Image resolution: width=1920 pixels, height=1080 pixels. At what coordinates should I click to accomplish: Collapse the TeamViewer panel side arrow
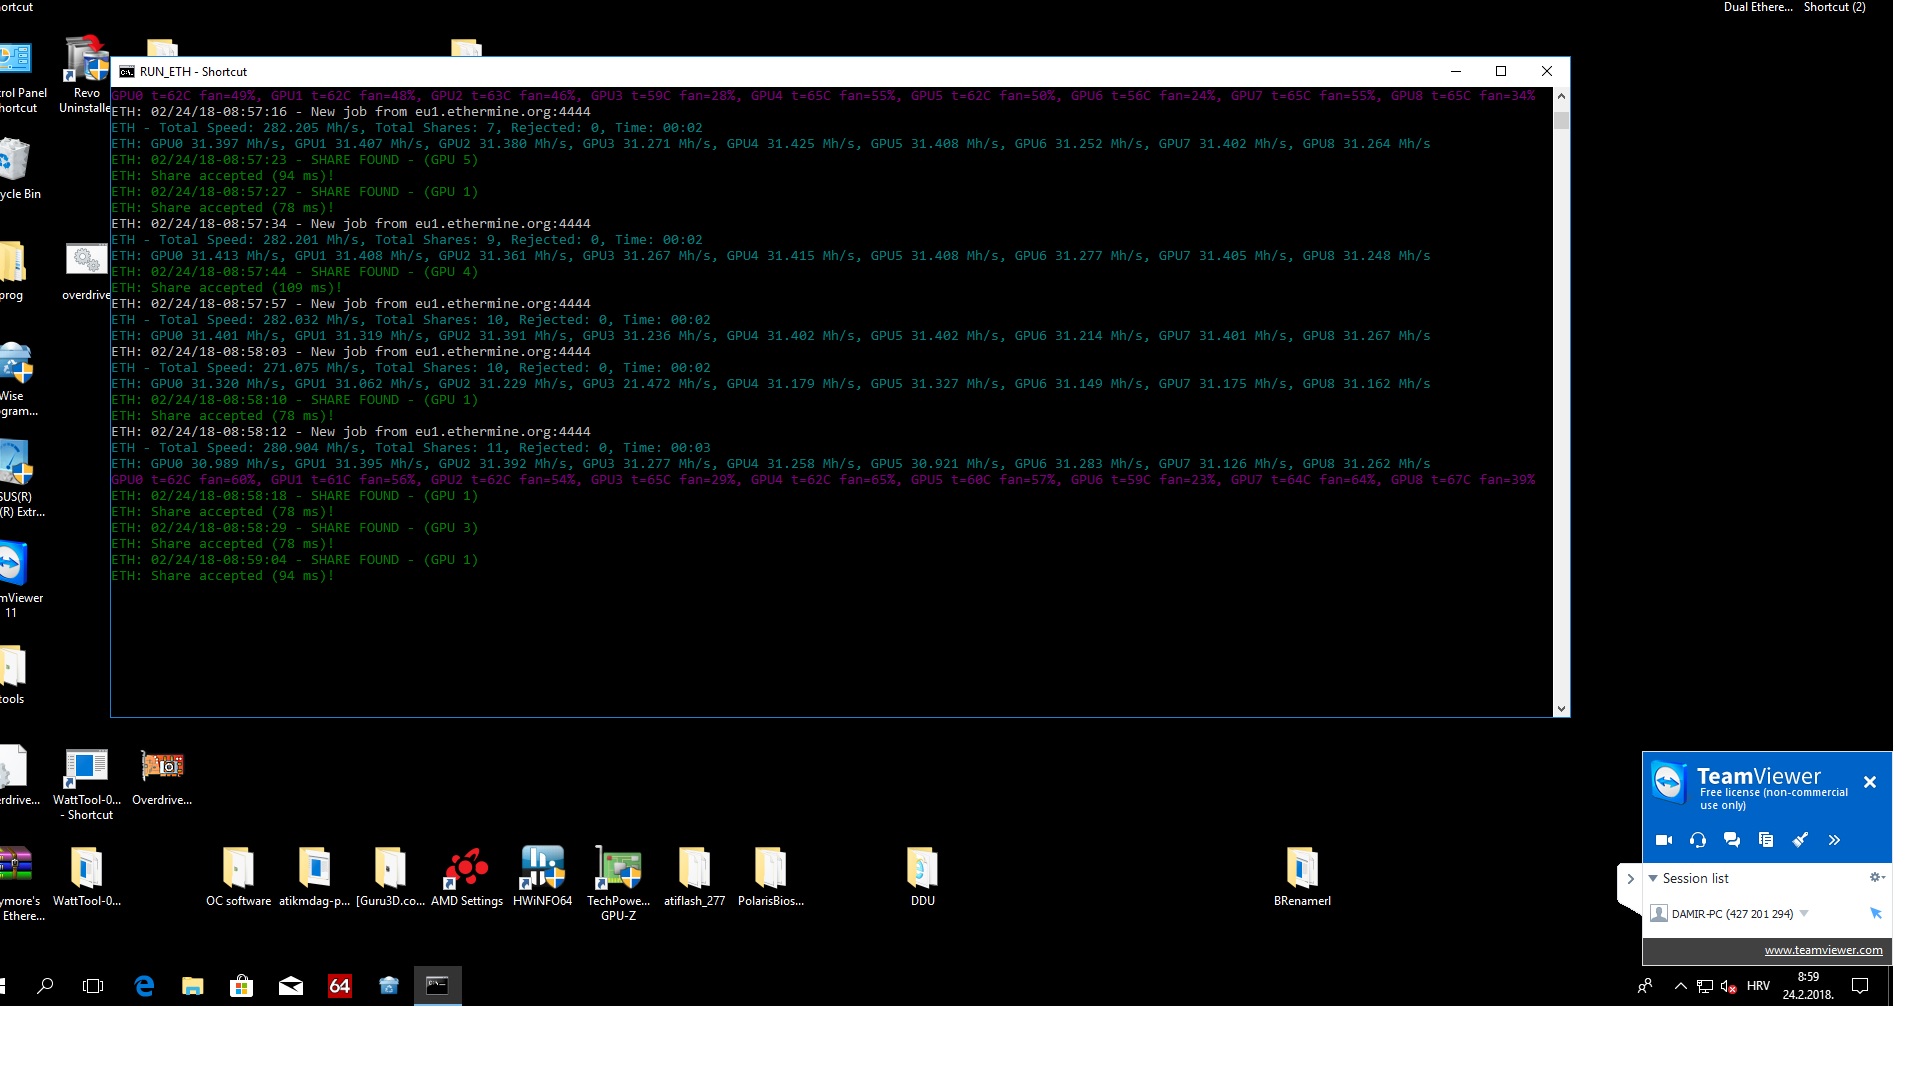1630,879
